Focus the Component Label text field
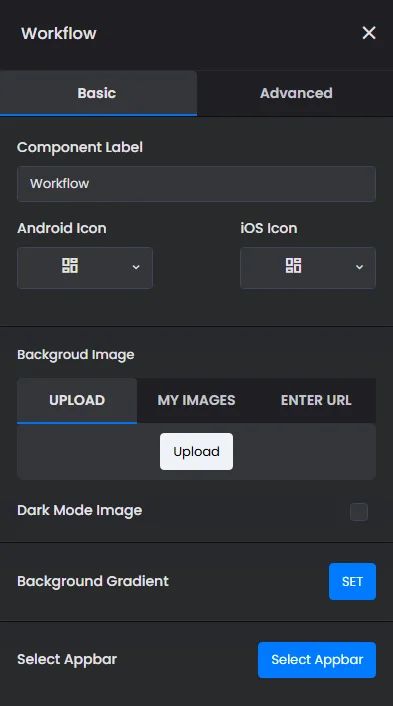 point(196,184)
